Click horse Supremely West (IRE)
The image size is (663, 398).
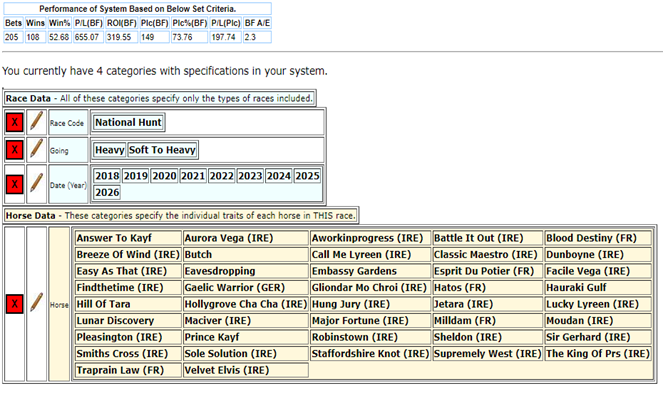click(488, 354)
